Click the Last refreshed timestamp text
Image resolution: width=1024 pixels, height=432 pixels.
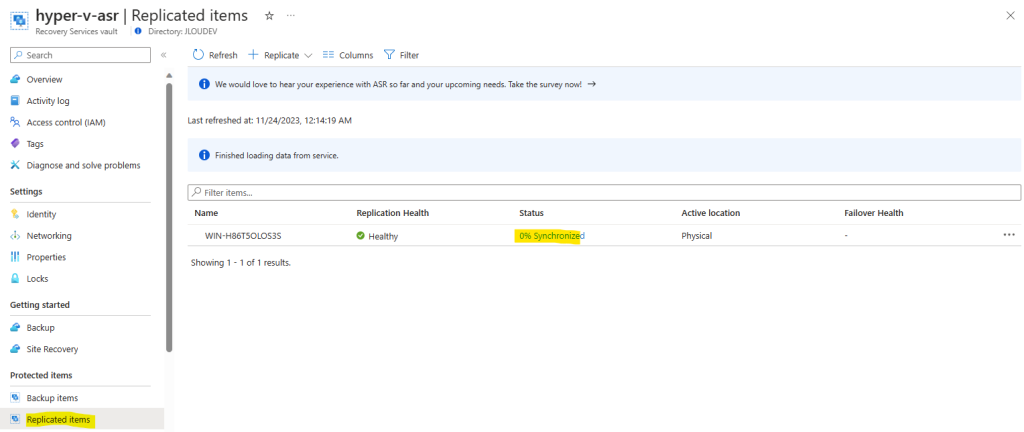[270, 121]
